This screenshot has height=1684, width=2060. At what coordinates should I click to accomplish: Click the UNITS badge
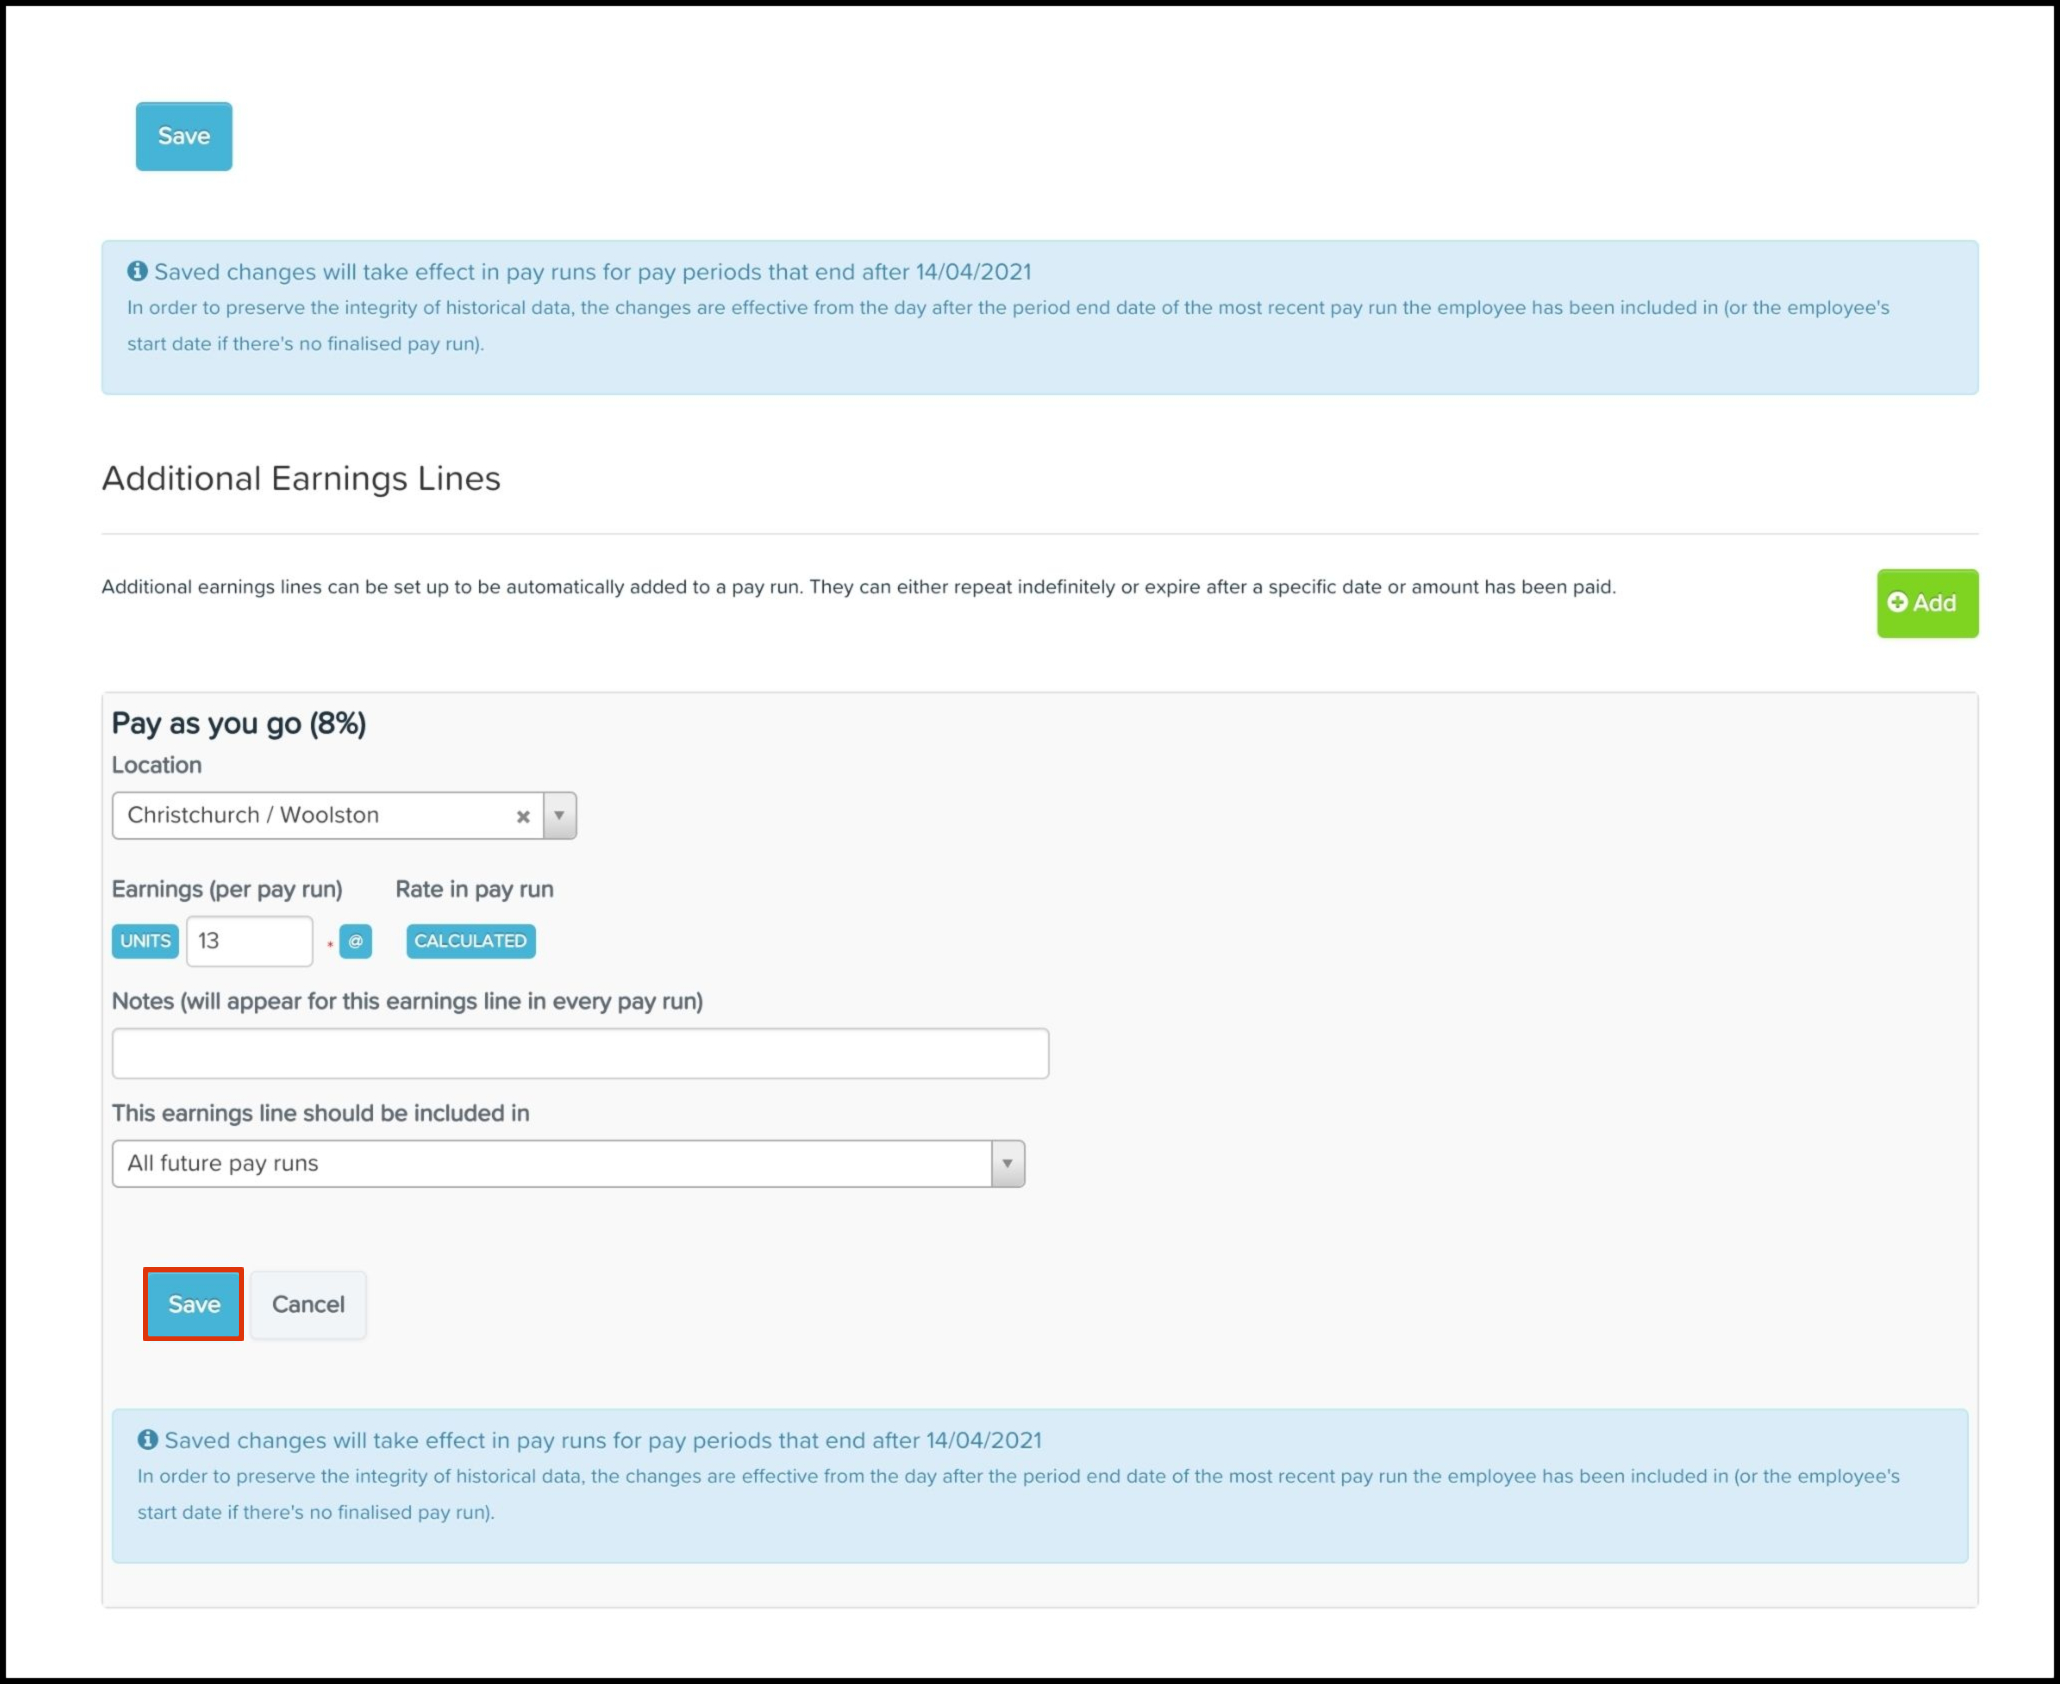145,941
